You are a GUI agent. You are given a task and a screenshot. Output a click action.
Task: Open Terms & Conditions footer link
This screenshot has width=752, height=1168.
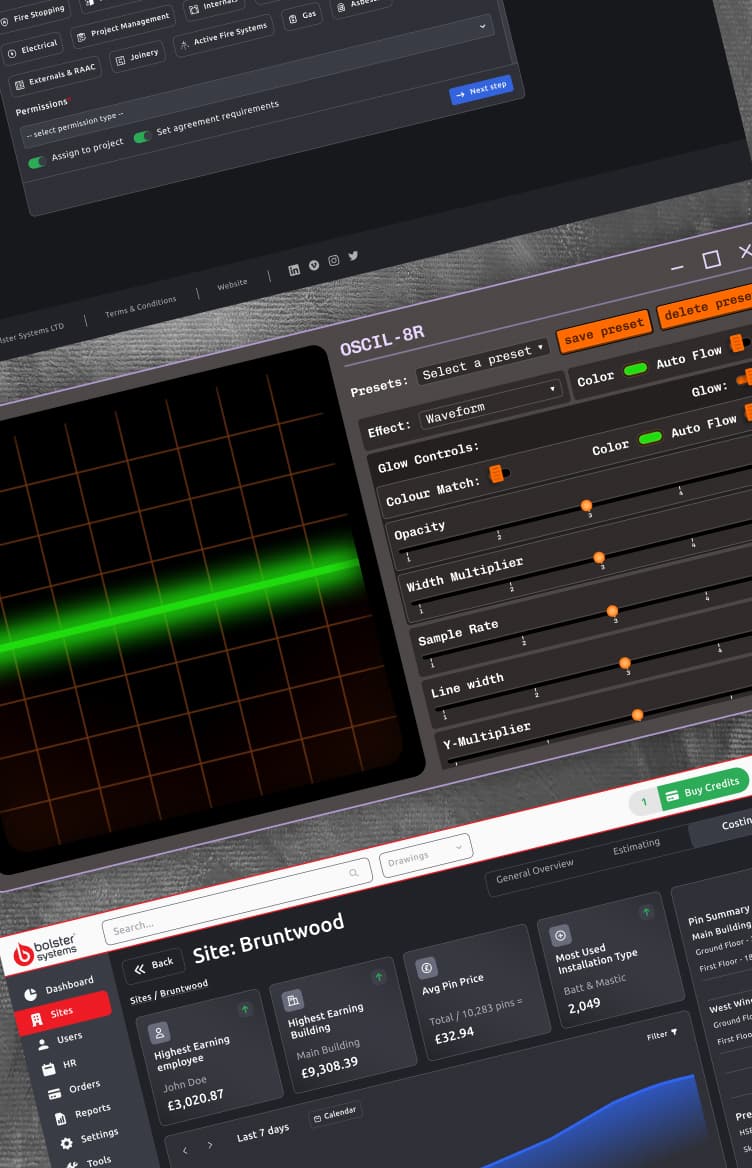141,306
